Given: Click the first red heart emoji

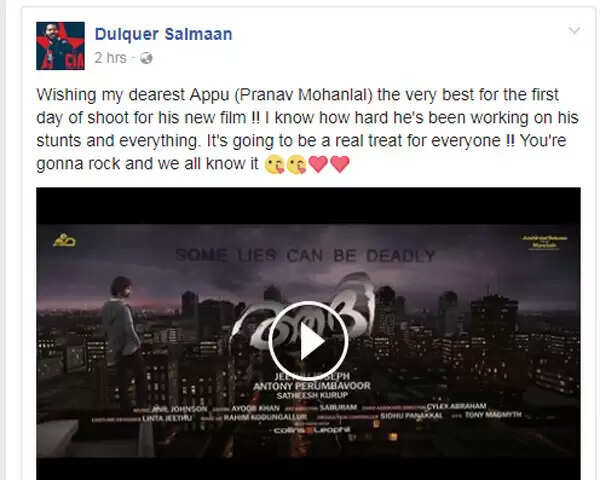Looking at the screenshot, I should (x=318, y=164).
